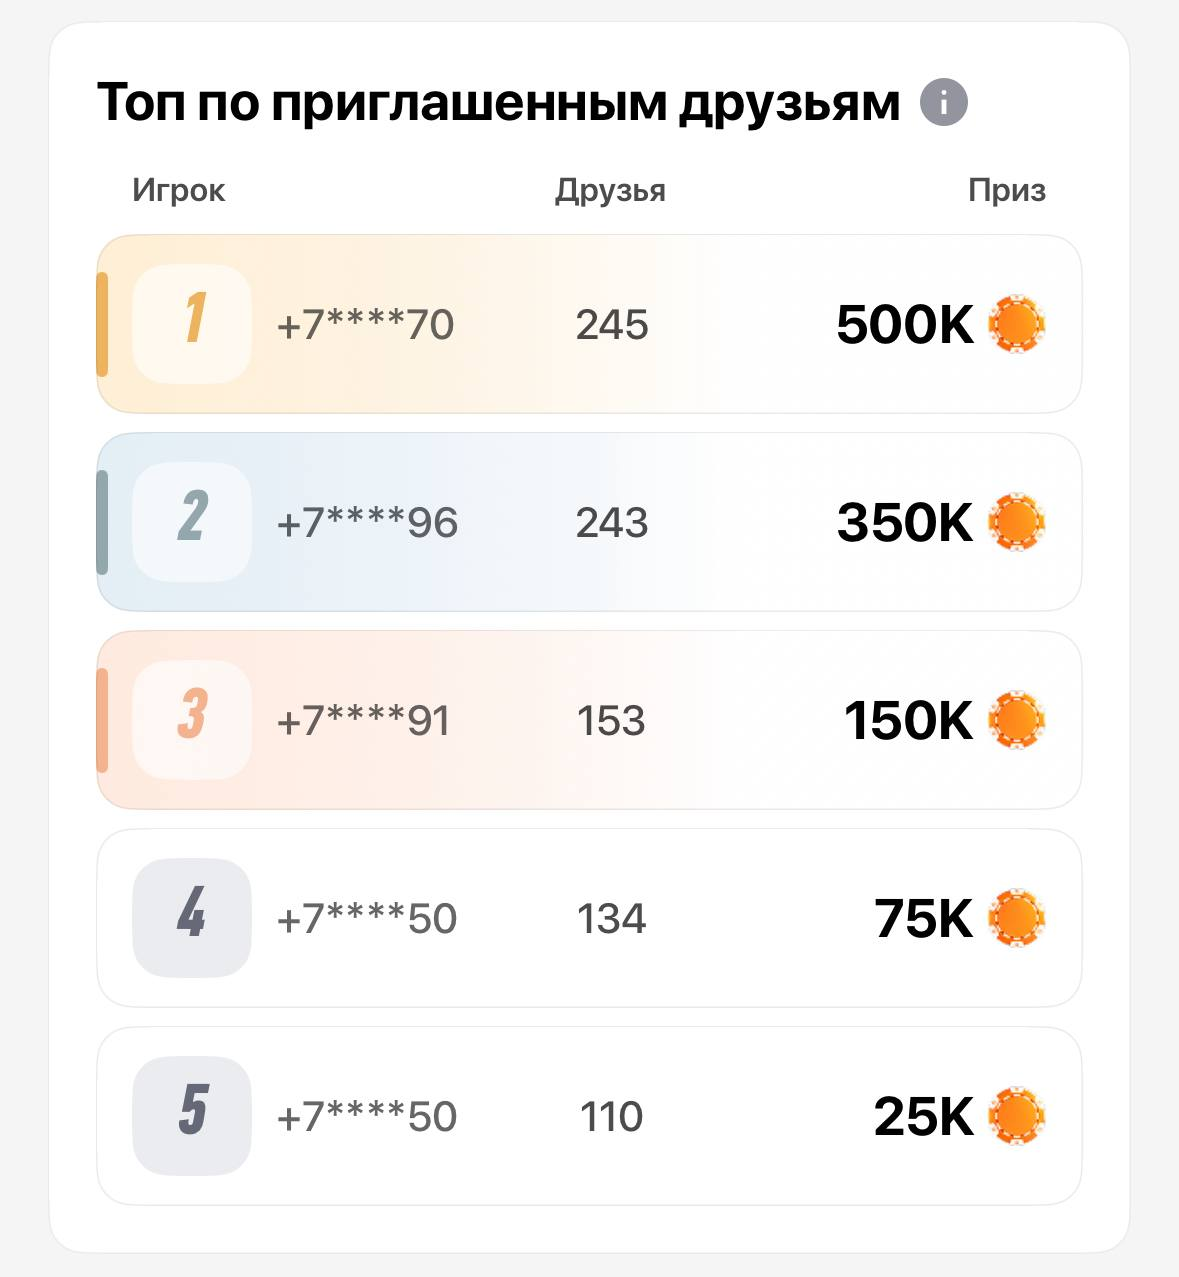Viewport: 1179px width, 1277px height.
Task: Click the 500K prize amount
Action: click(x=905, y=325)
